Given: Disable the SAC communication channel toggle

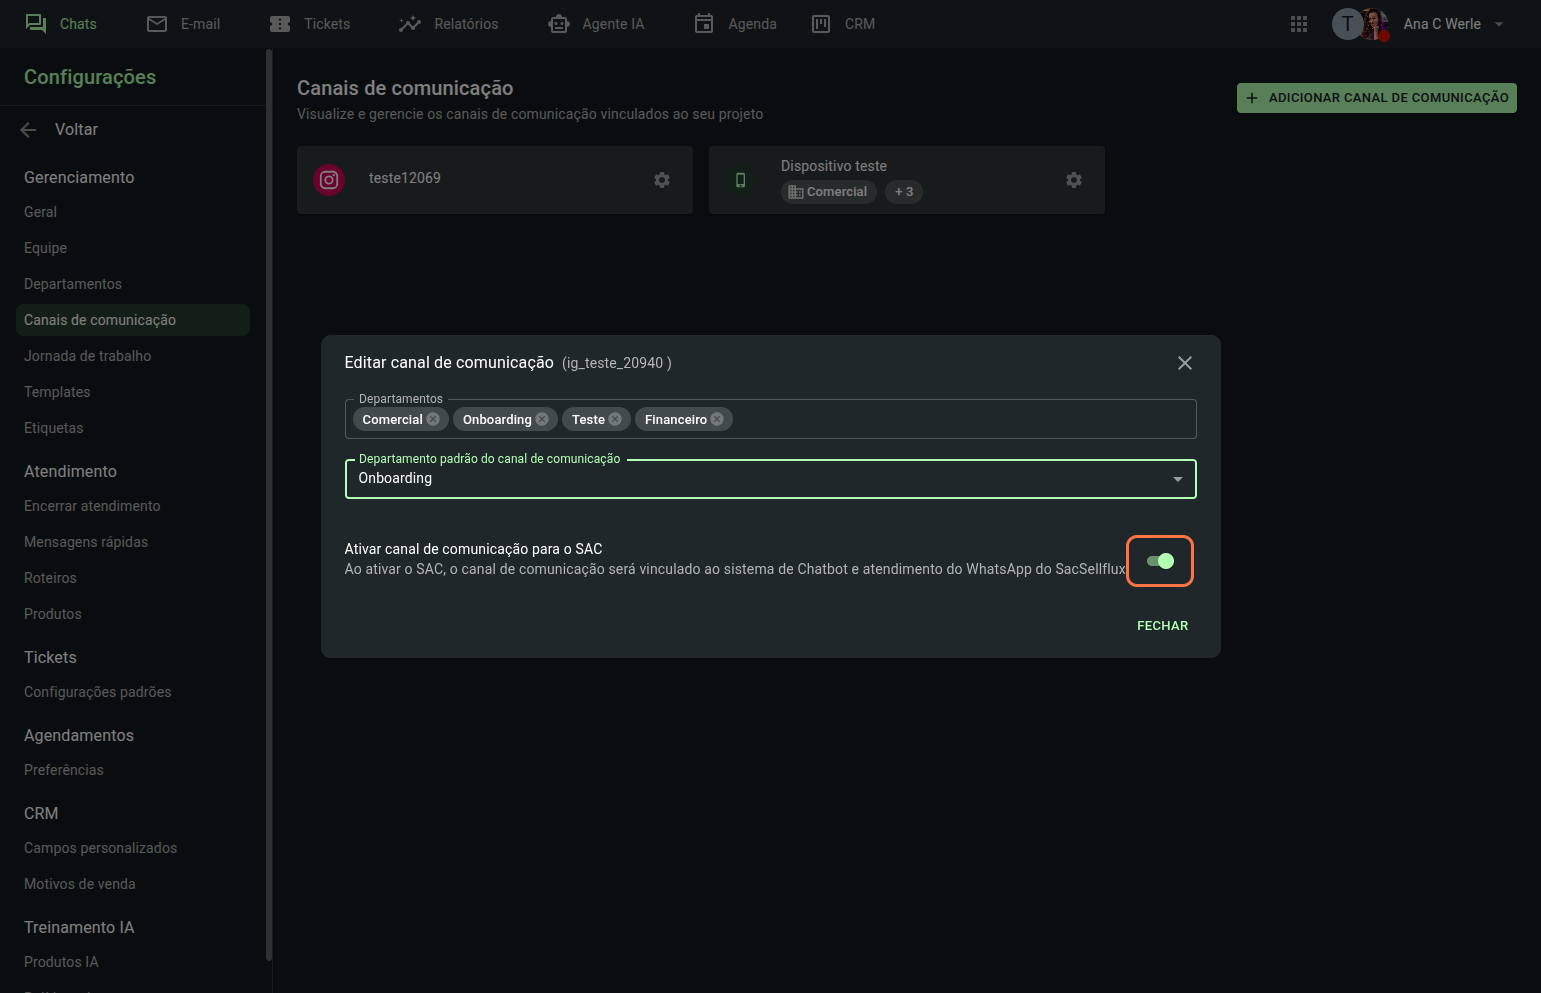Looking at the screenshot, I should 1160,561.
